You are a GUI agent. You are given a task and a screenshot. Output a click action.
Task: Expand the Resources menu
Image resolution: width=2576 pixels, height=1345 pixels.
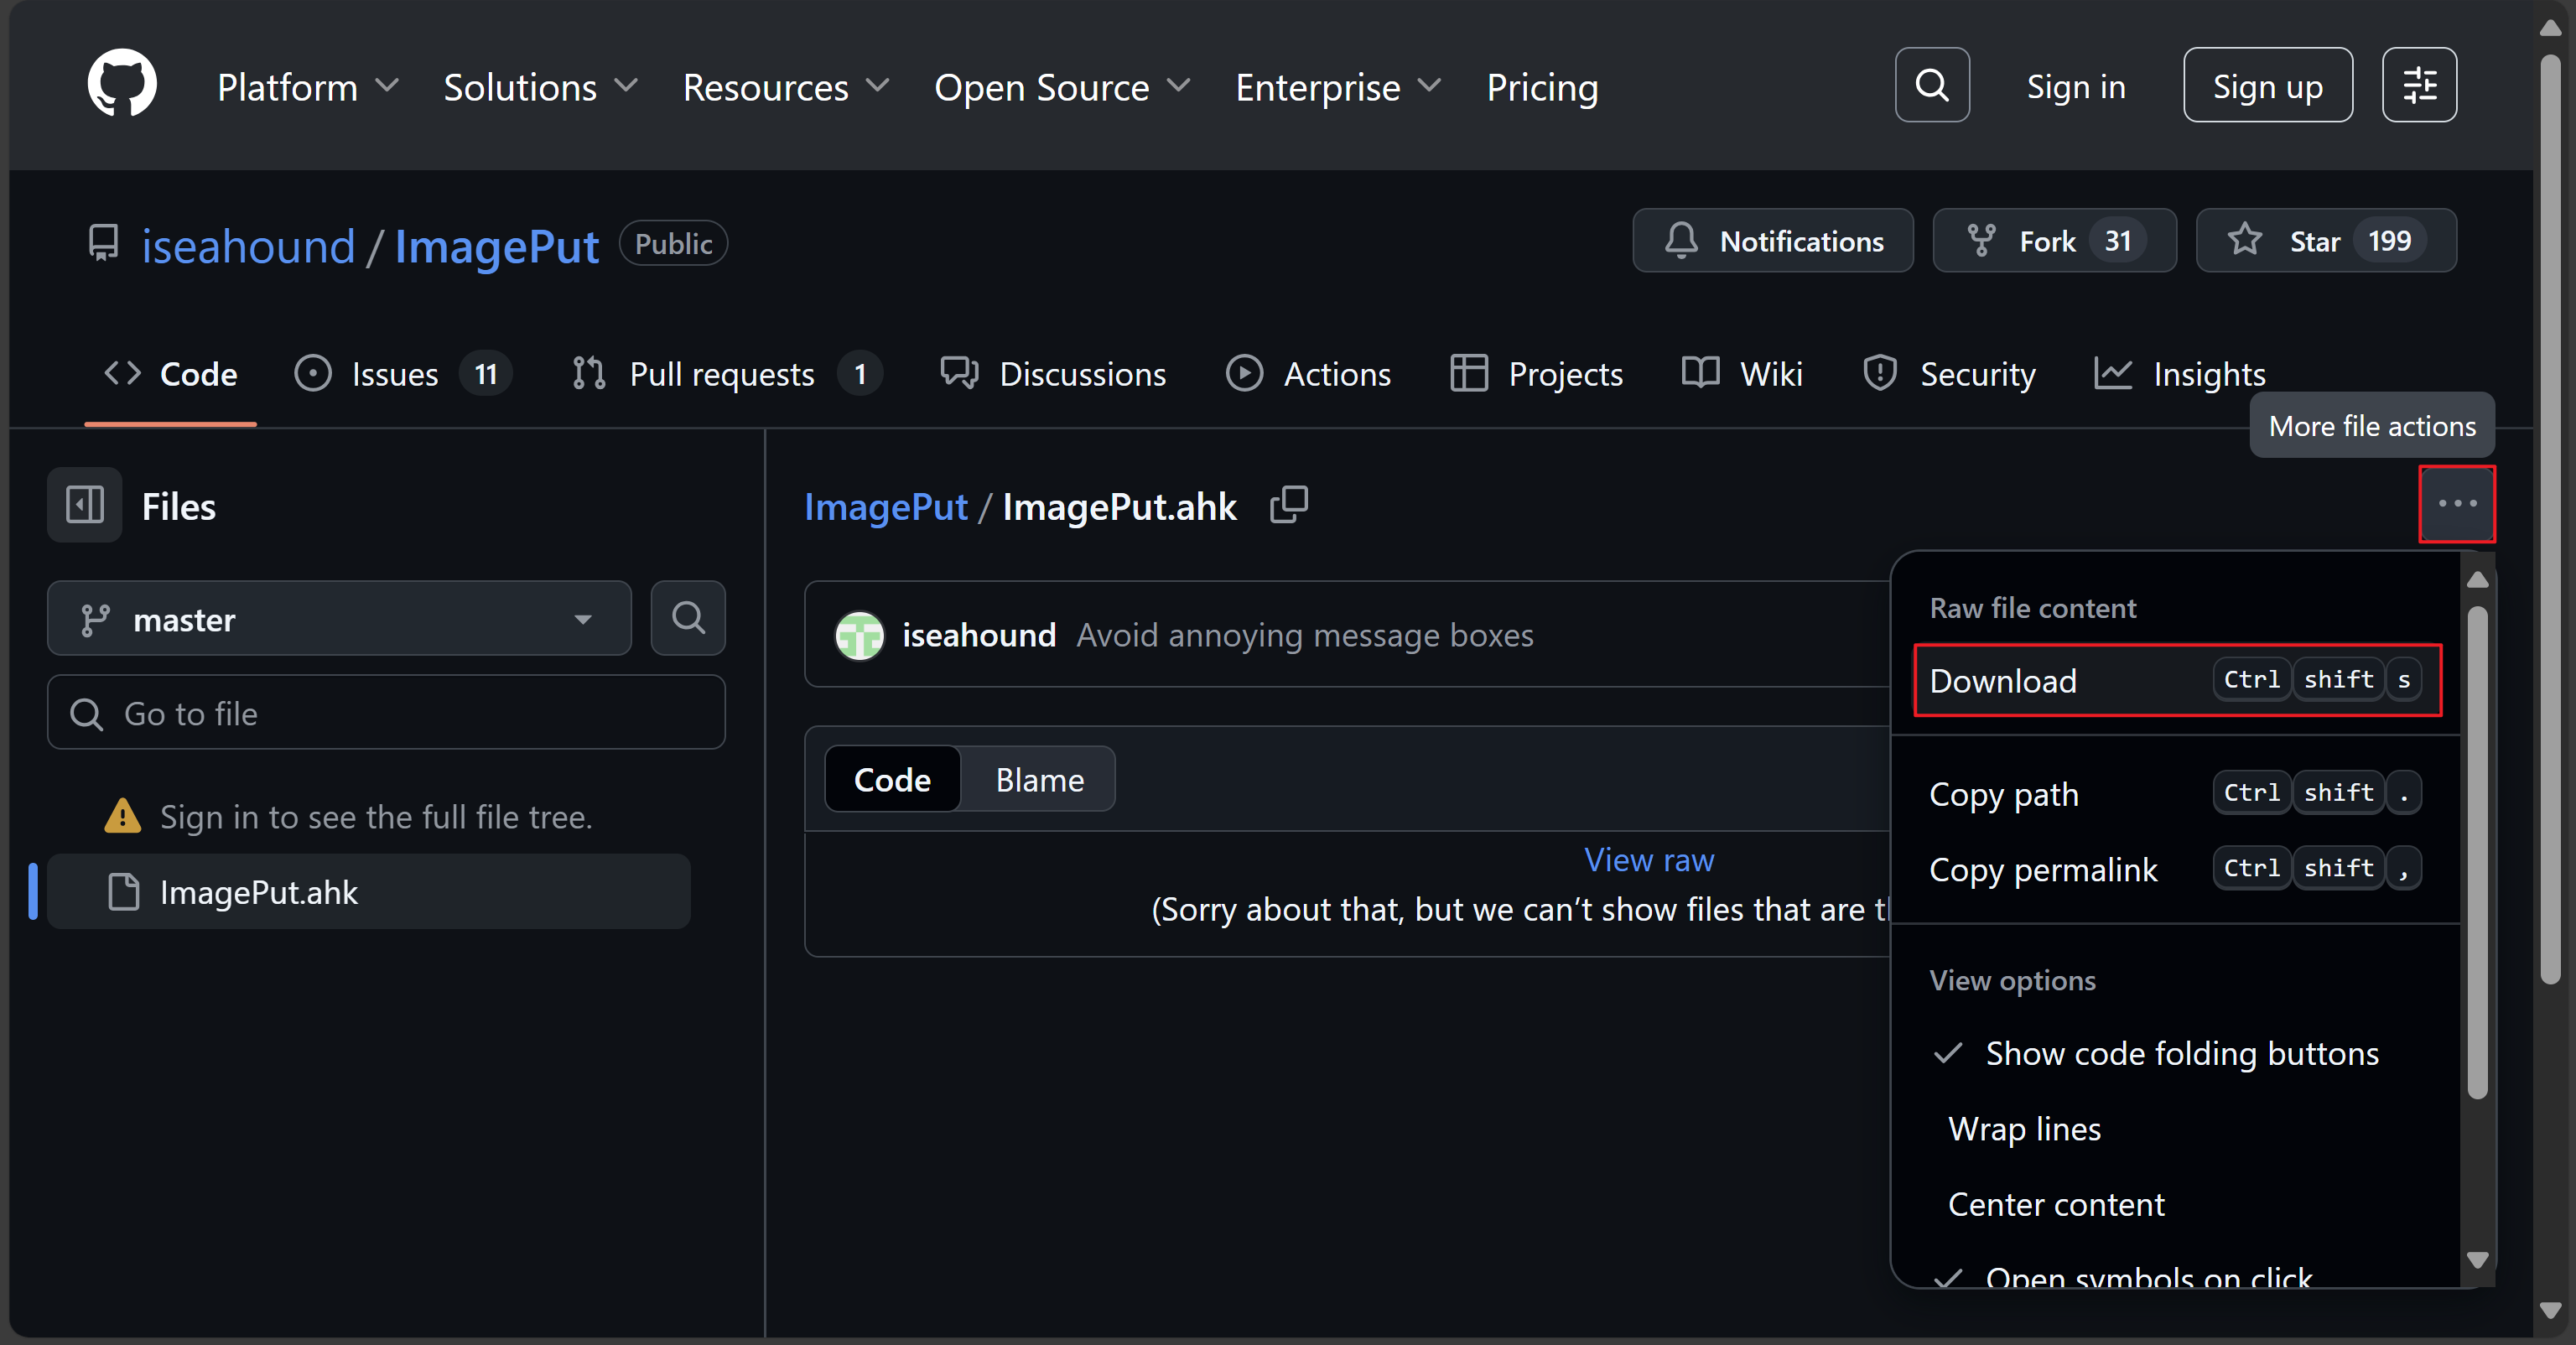pos(786,87)
